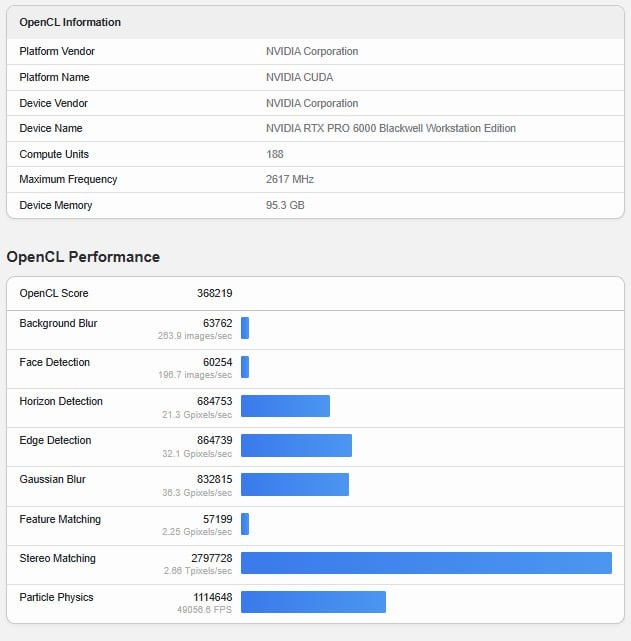Click the OpenCL Information header
The width and height of the screenshot is (631, 641).
point(70,22)
